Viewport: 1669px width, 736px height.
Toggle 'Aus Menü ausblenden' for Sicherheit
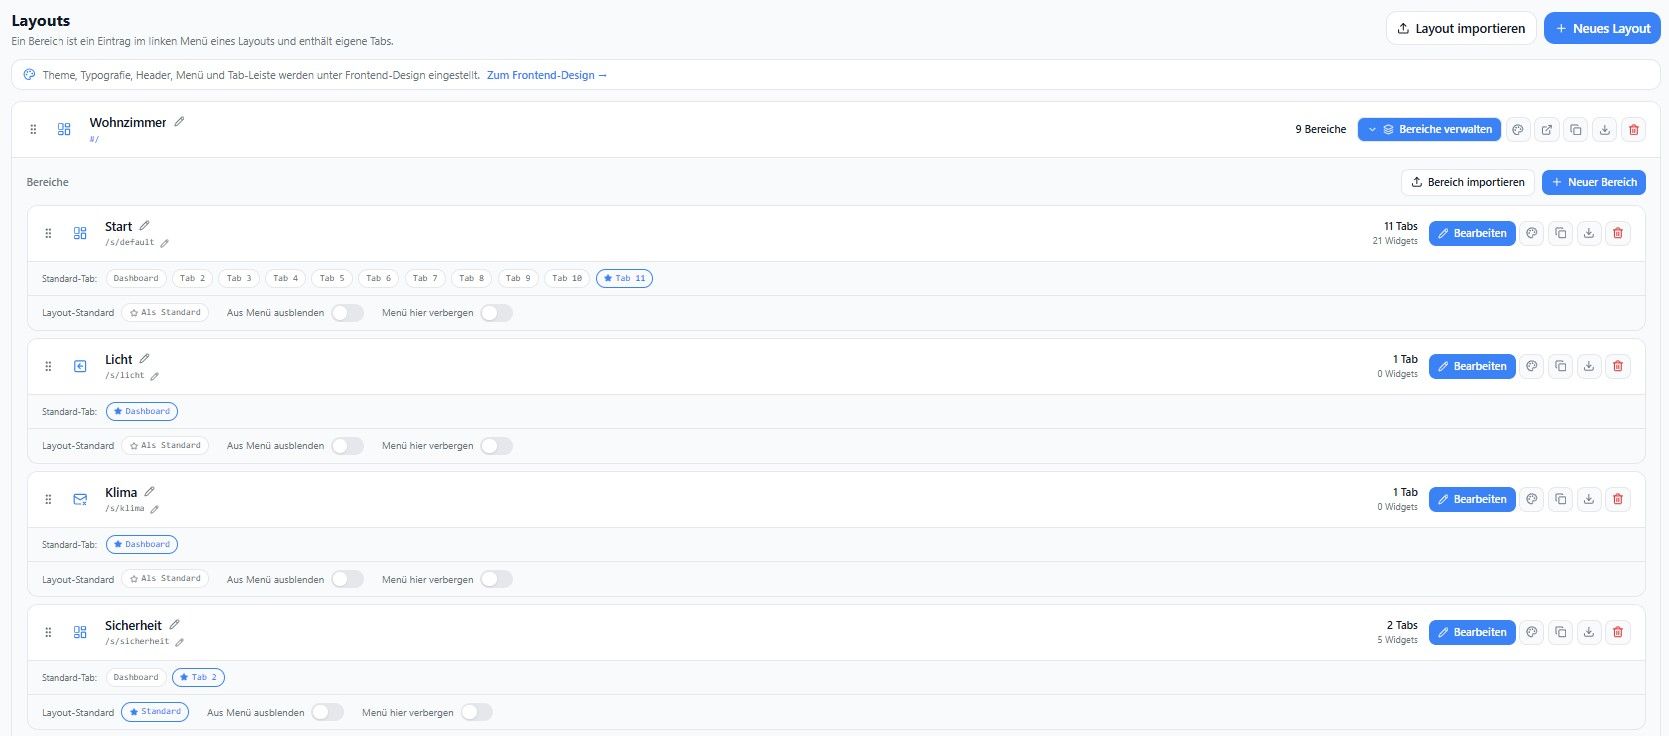(x=327, y=712)
